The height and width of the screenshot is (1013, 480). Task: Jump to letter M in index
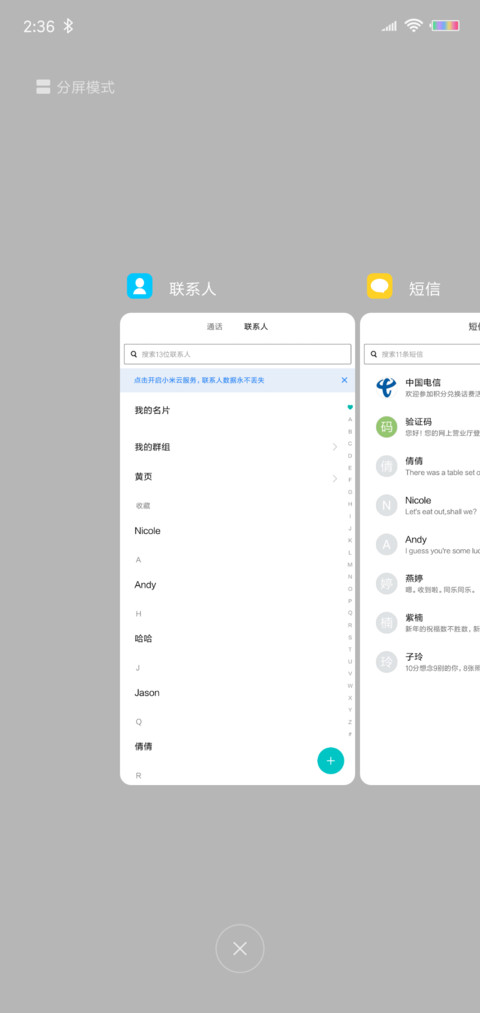[350, 565]
